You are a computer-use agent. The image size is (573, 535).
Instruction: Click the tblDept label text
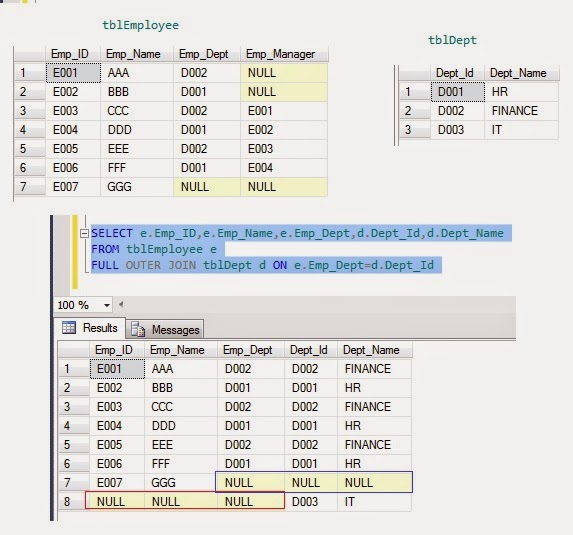452,40
